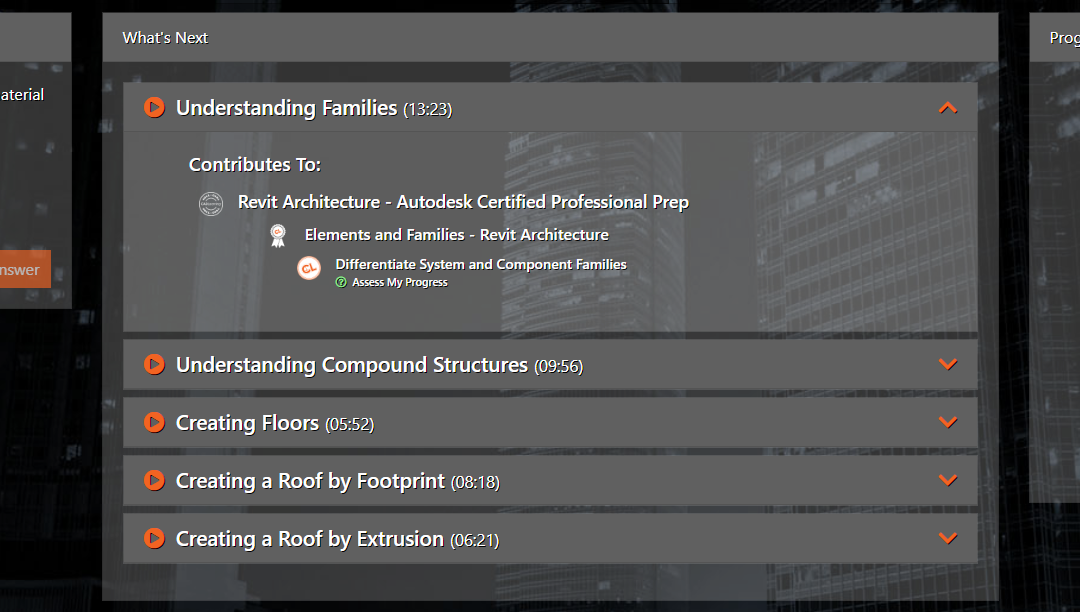Image resolution: width=1080 pixels, height=612 pixels.
Task: Collapse the Understanding Families section
Action: [x=948, y=107]
